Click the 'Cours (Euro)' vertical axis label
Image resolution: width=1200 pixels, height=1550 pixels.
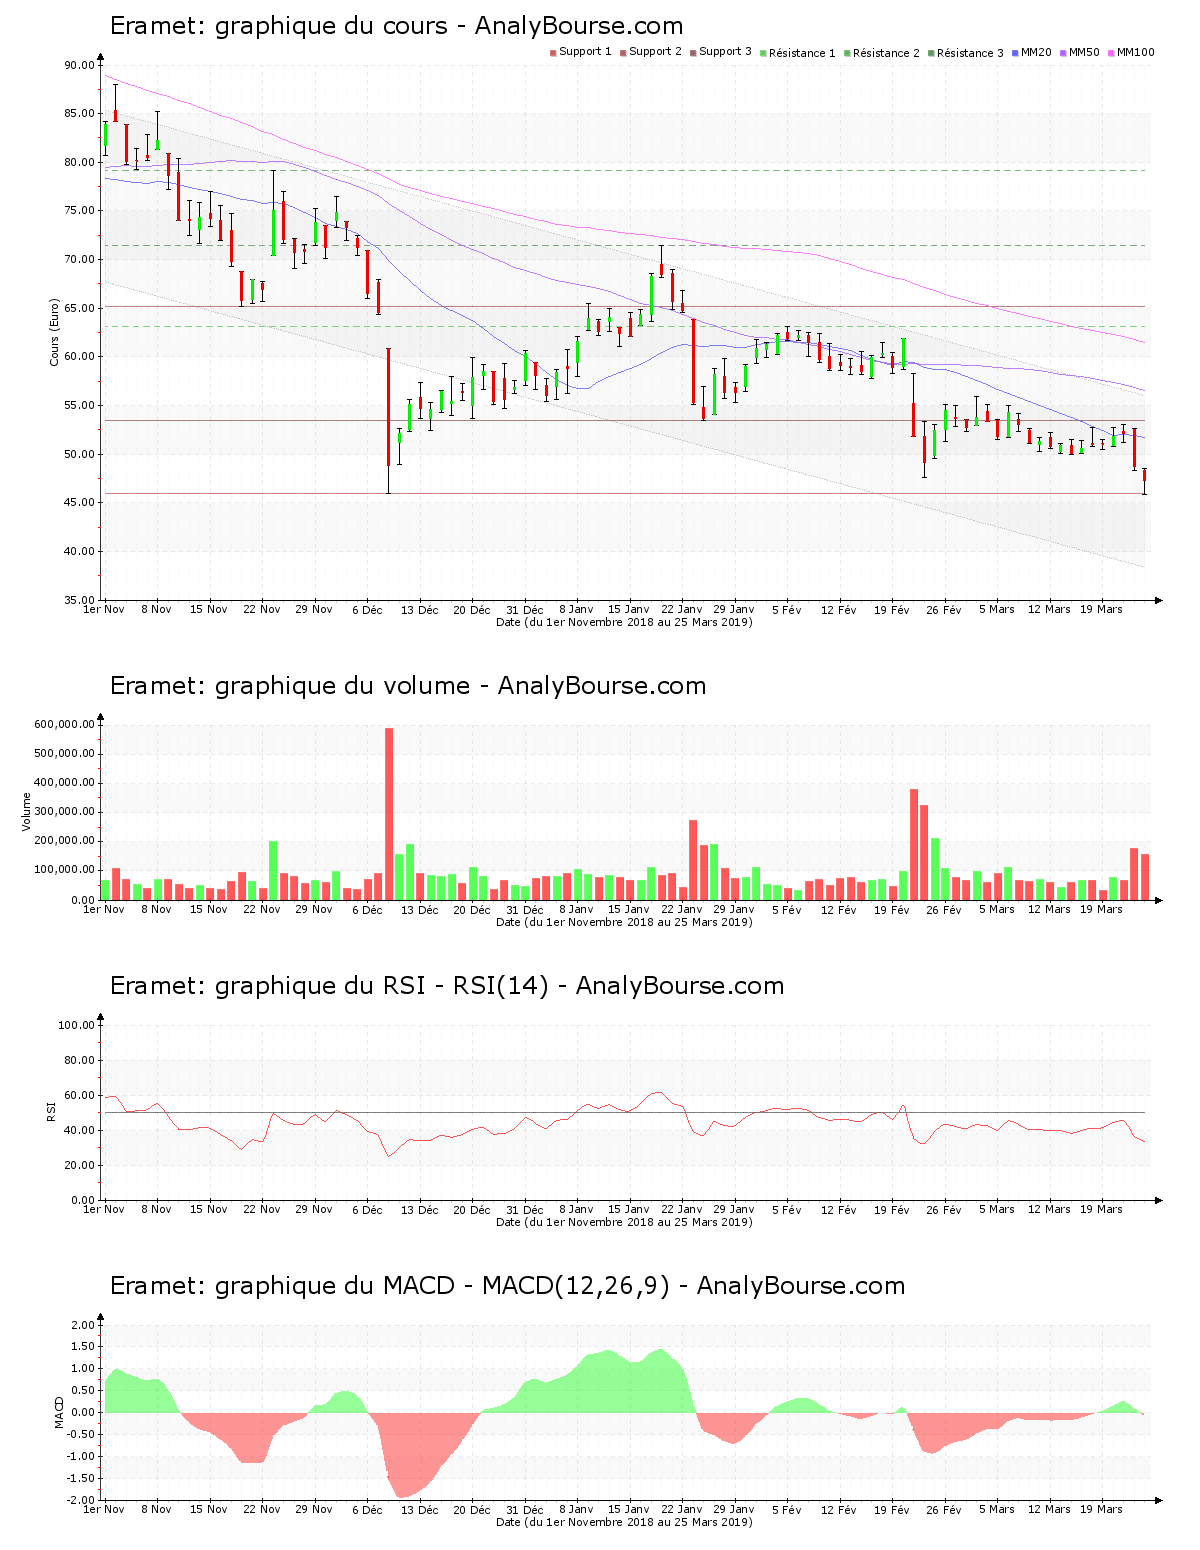(55, 332)
